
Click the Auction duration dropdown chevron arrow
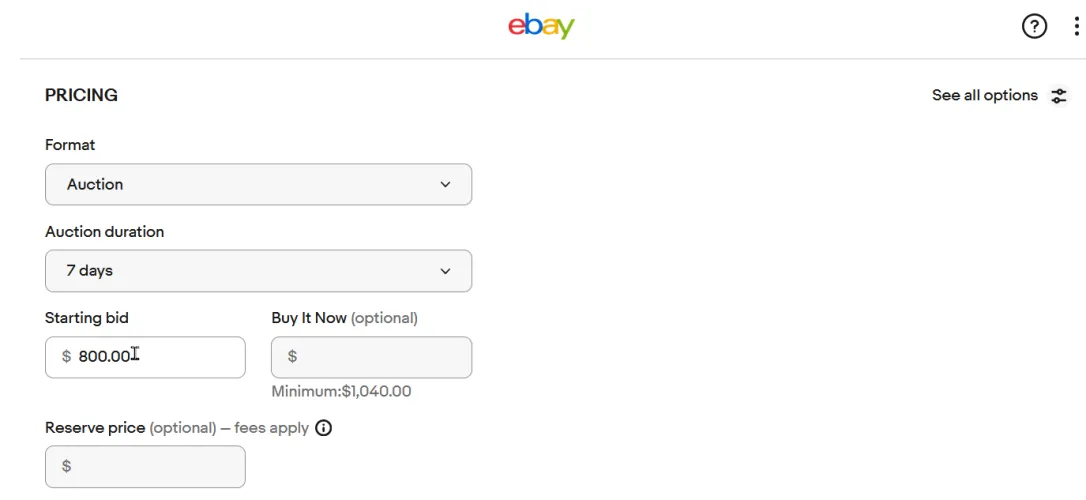446,271
